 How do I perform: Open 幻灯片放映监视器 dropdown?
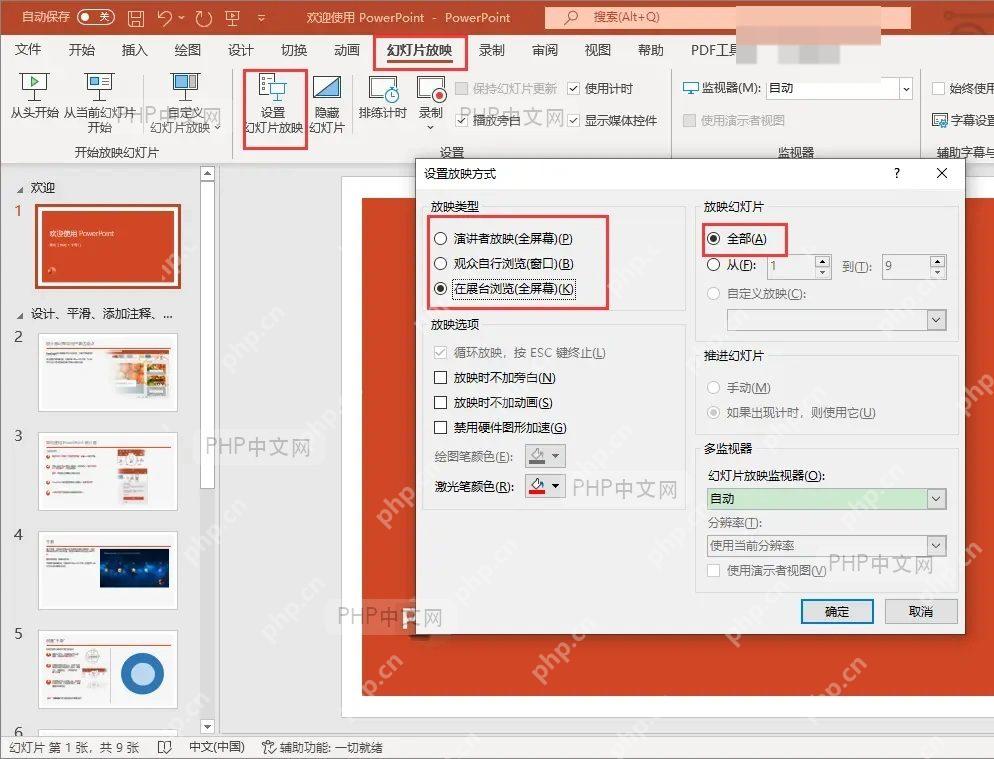click(x=936, y=499)
